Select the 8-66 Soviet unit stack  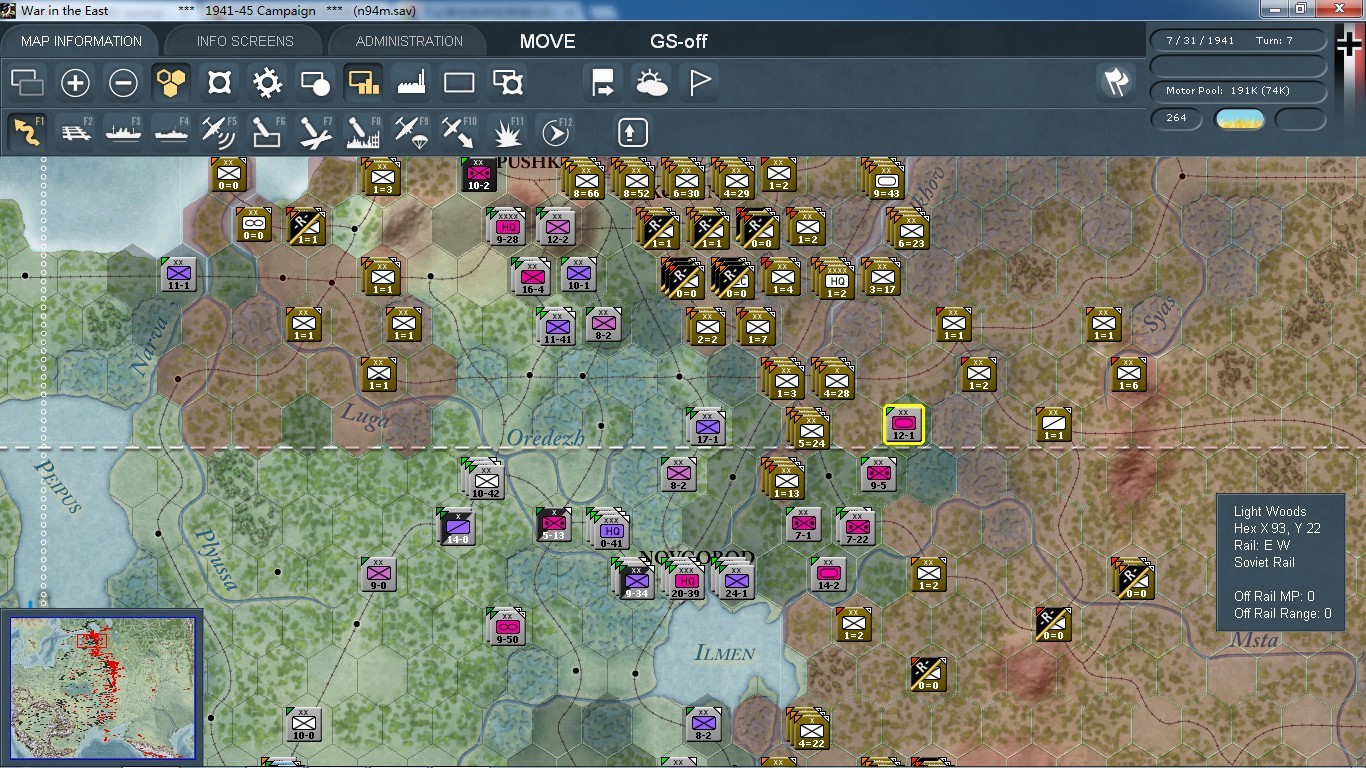(585, 180)
